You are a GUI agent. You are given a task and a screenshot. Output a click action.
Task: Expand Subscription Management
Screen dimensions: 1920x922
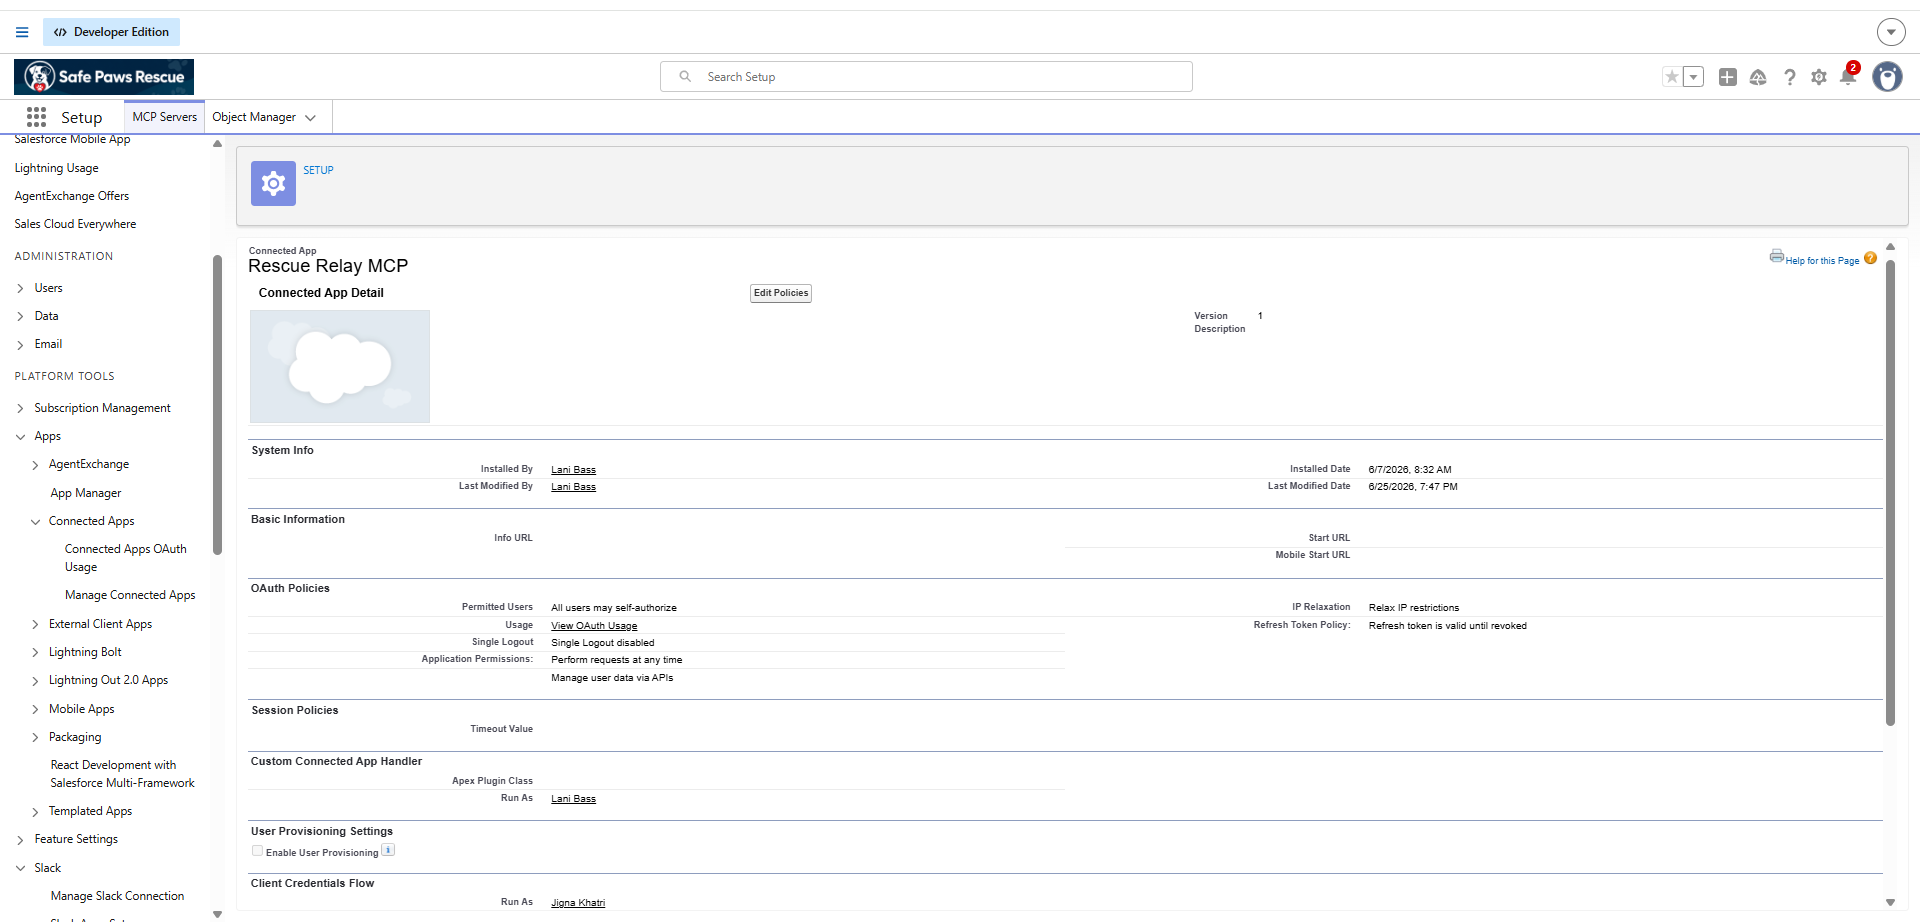[x=21, y=409]
